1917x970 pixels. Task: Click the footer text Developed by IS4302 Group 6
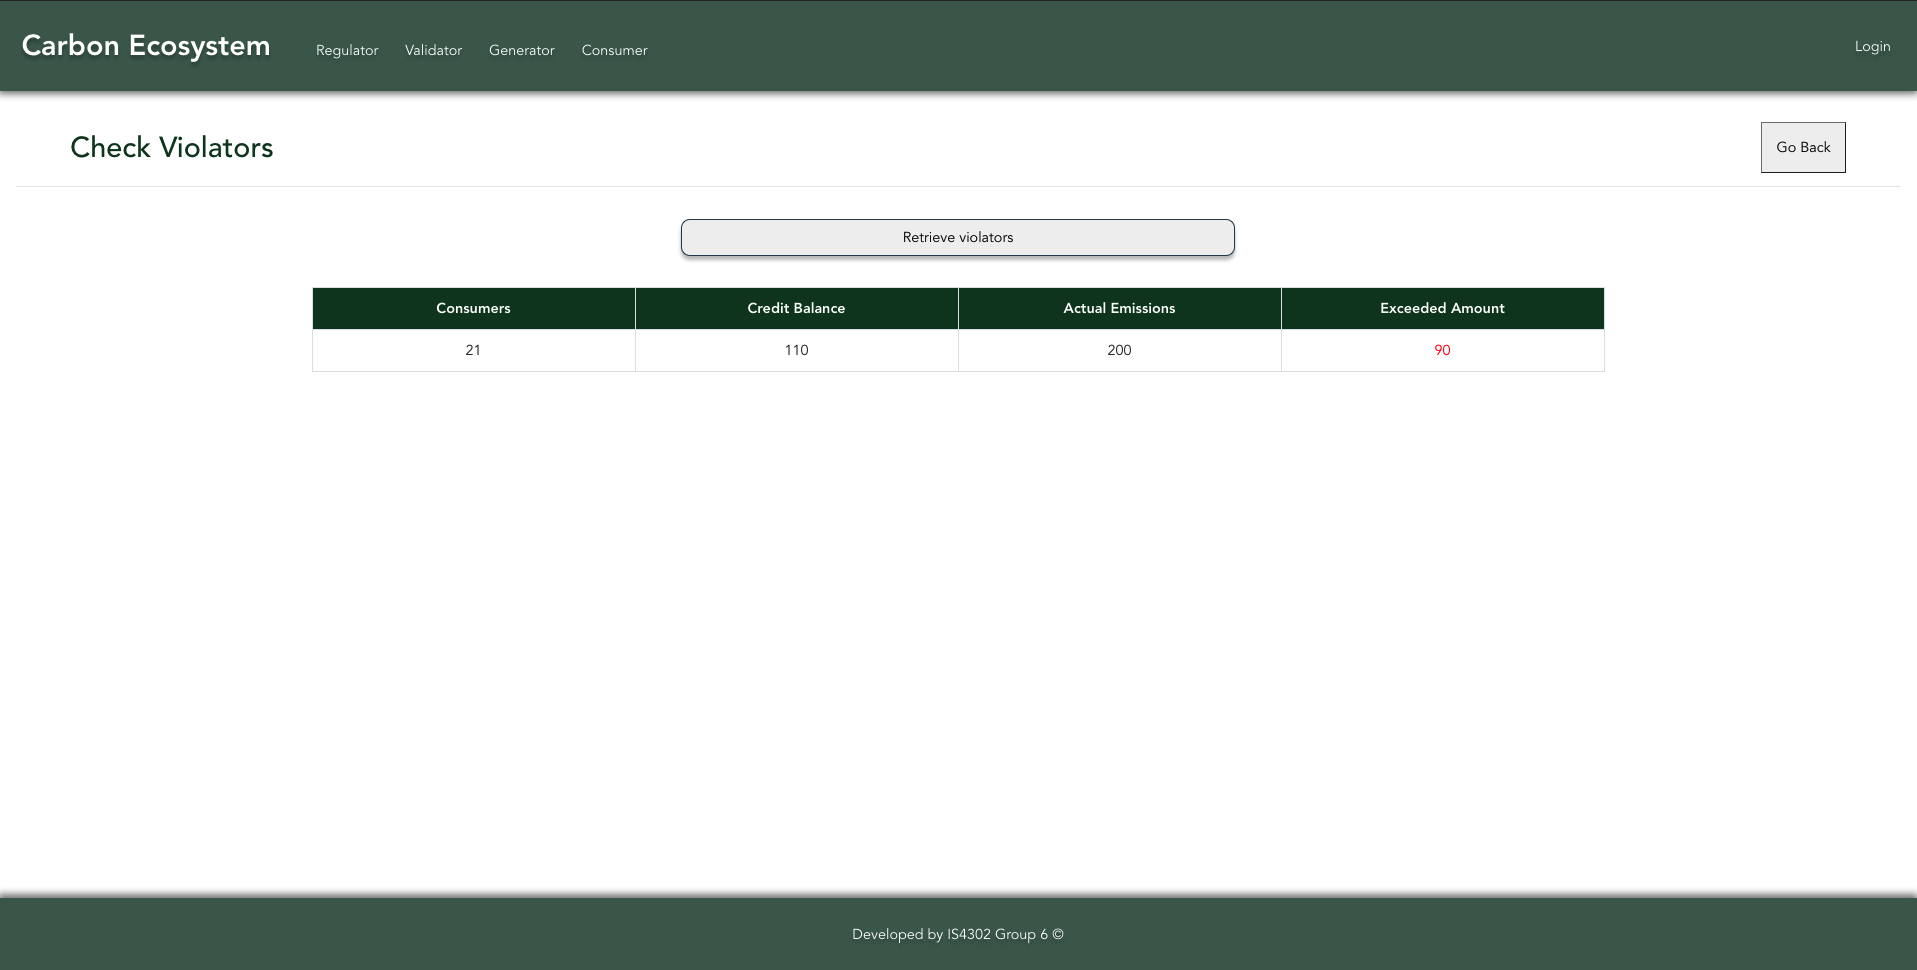(958, 934)
